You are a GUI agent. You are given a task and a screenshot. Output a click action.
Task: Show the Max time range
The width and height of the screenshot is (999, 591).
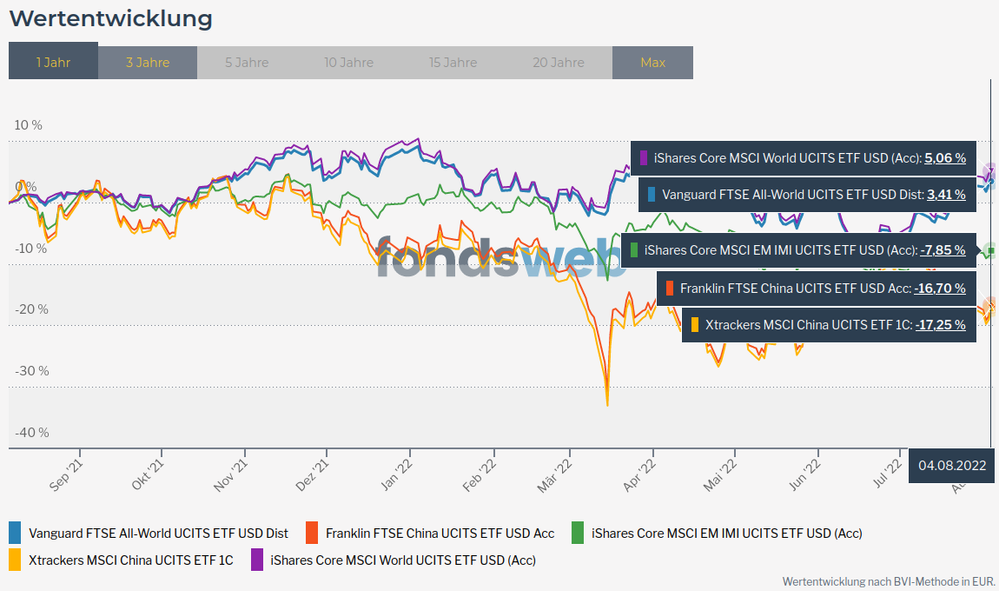[652, 62]
